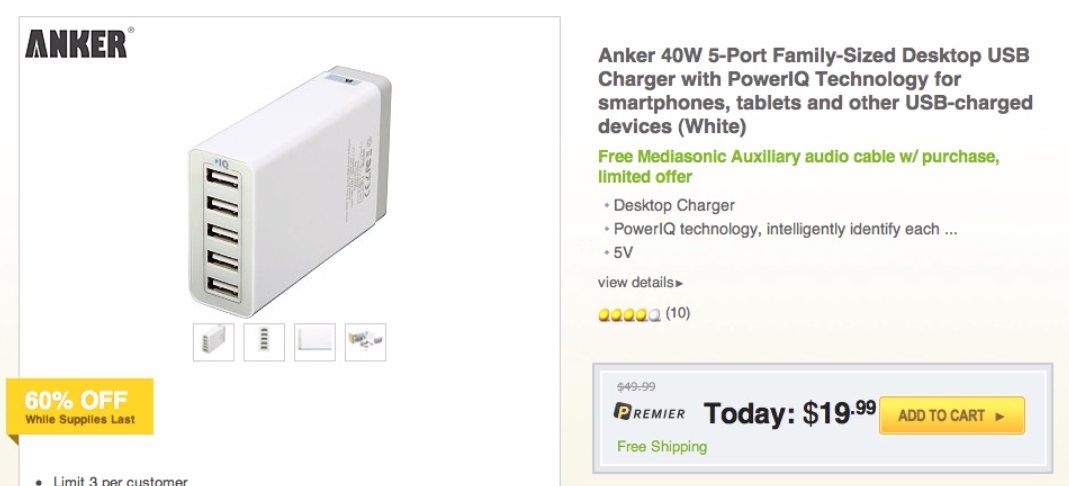Click the Free Mediasonic audio cable offer
The width and height of the screenshot is (1069, 486).
[x=798, y=167]
